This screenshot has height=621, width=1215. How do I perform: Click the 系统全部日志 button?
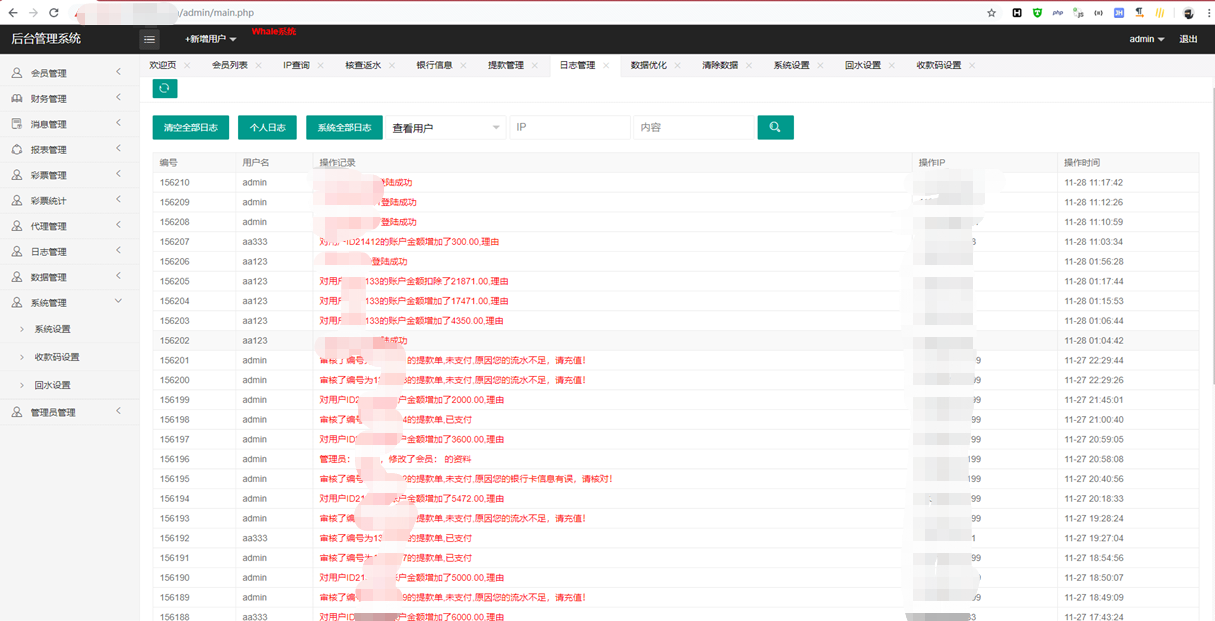(x=344, y=127)
